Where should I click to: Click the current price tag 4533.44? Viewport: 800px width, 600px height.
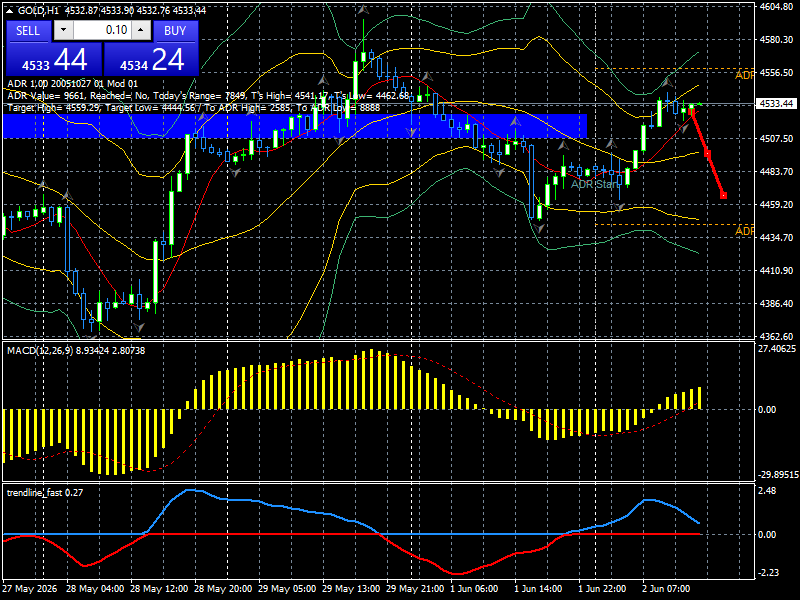776,104
